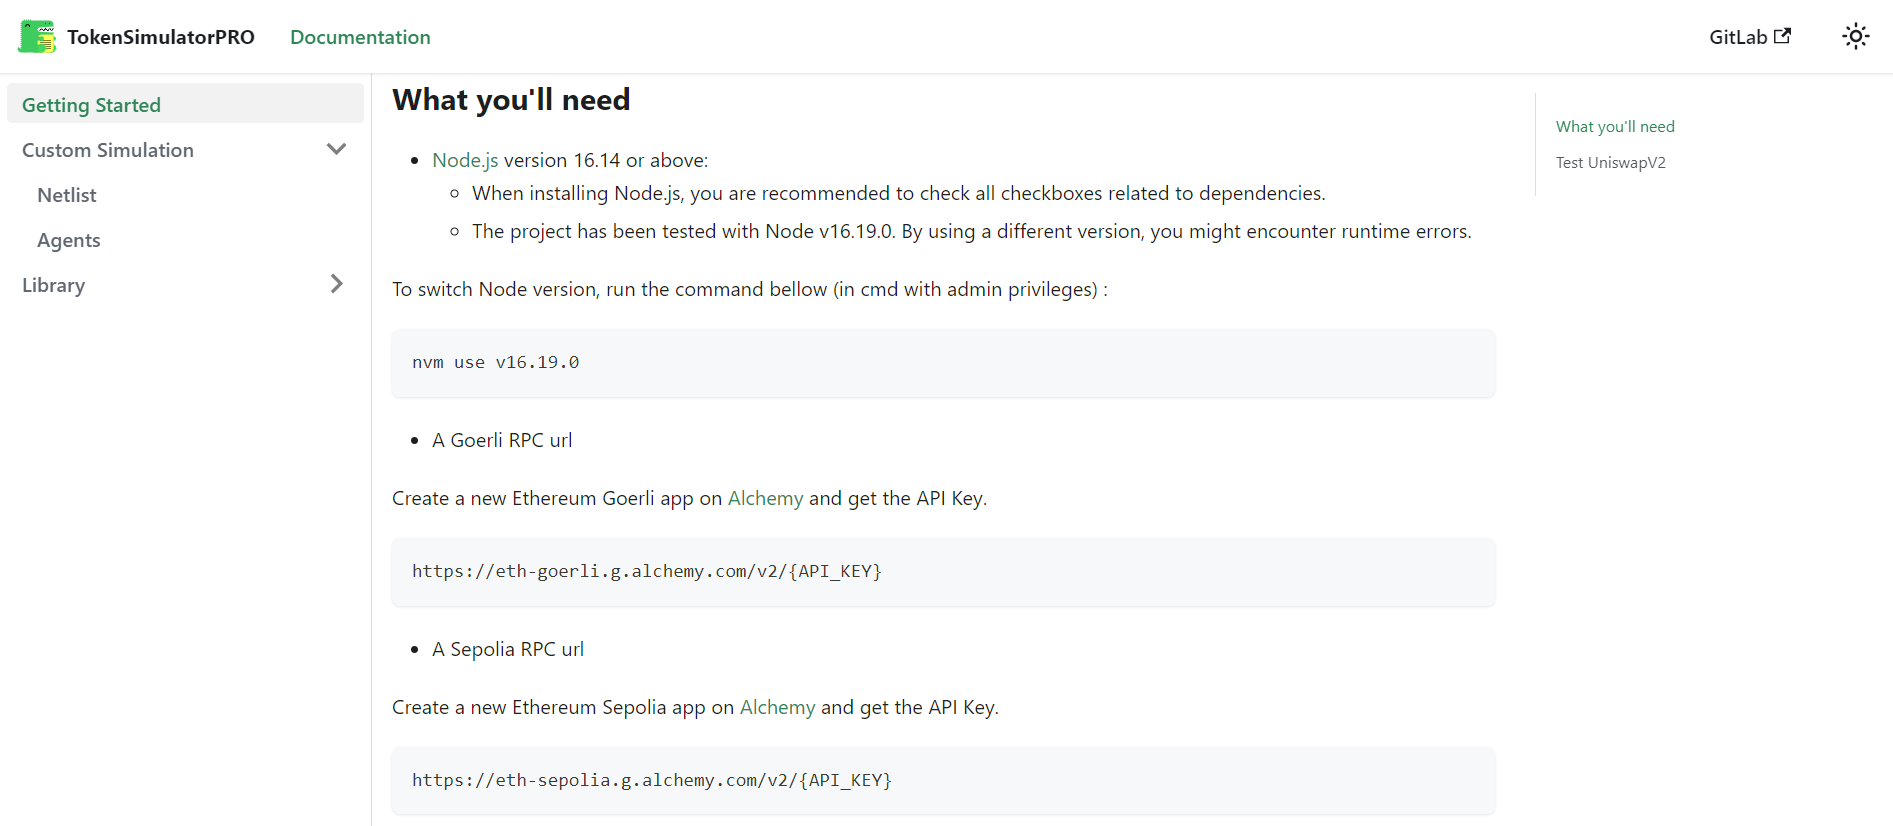The width and height of the screenshot is (1893, 826).
Task: Open the Alchemy link under Sepolia section
Action: [x=777, y=707]
